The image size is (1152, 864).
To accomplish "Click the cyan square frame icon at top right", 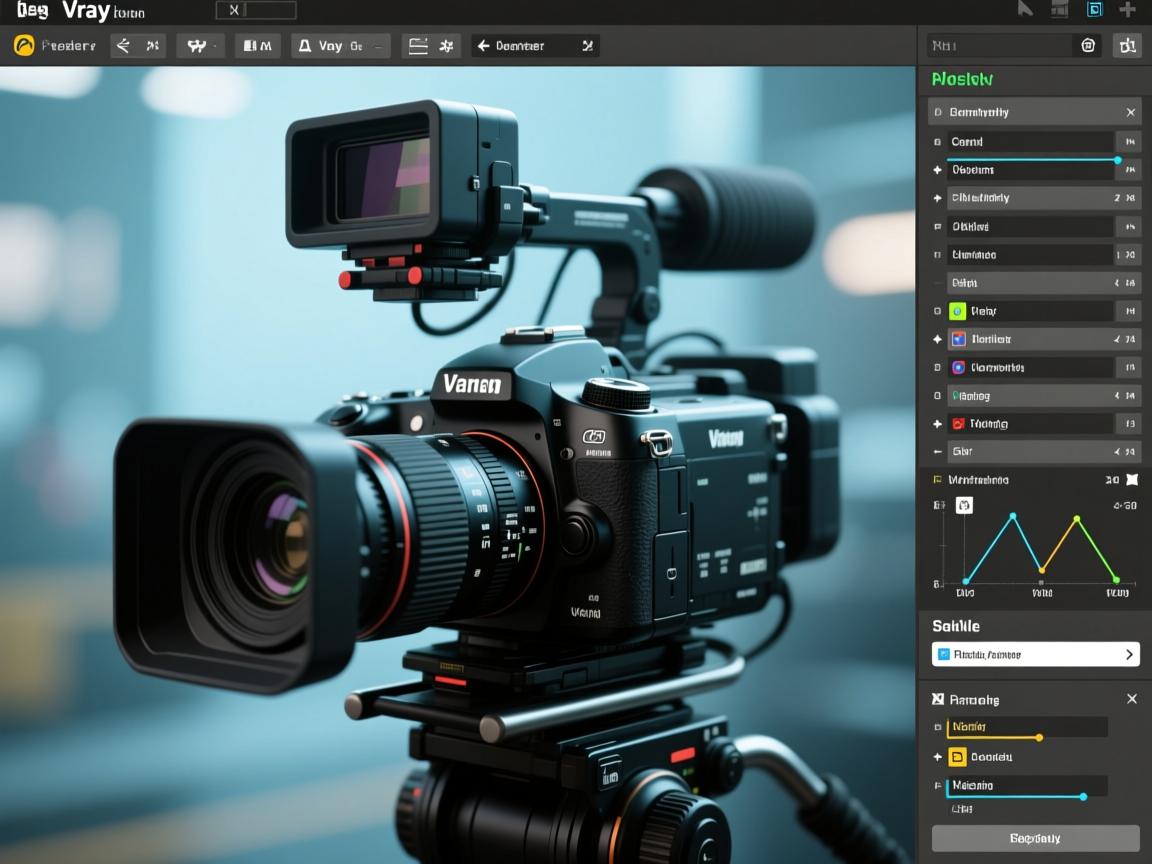I will click(x=1094, y=10).
